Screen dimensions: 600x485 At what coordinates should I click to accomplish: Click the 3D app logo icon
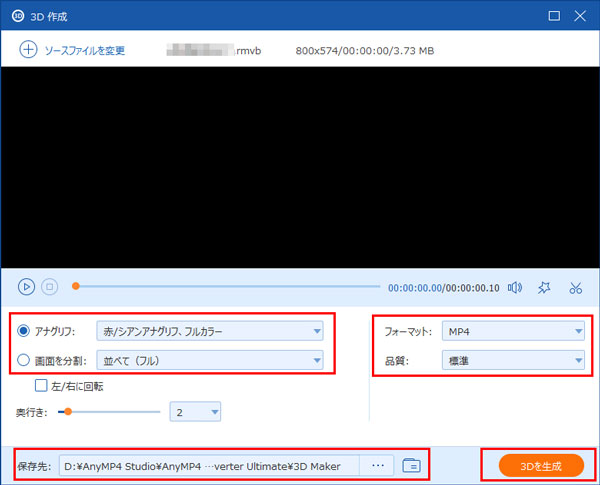pyautogui.click(x=18, y=16)
